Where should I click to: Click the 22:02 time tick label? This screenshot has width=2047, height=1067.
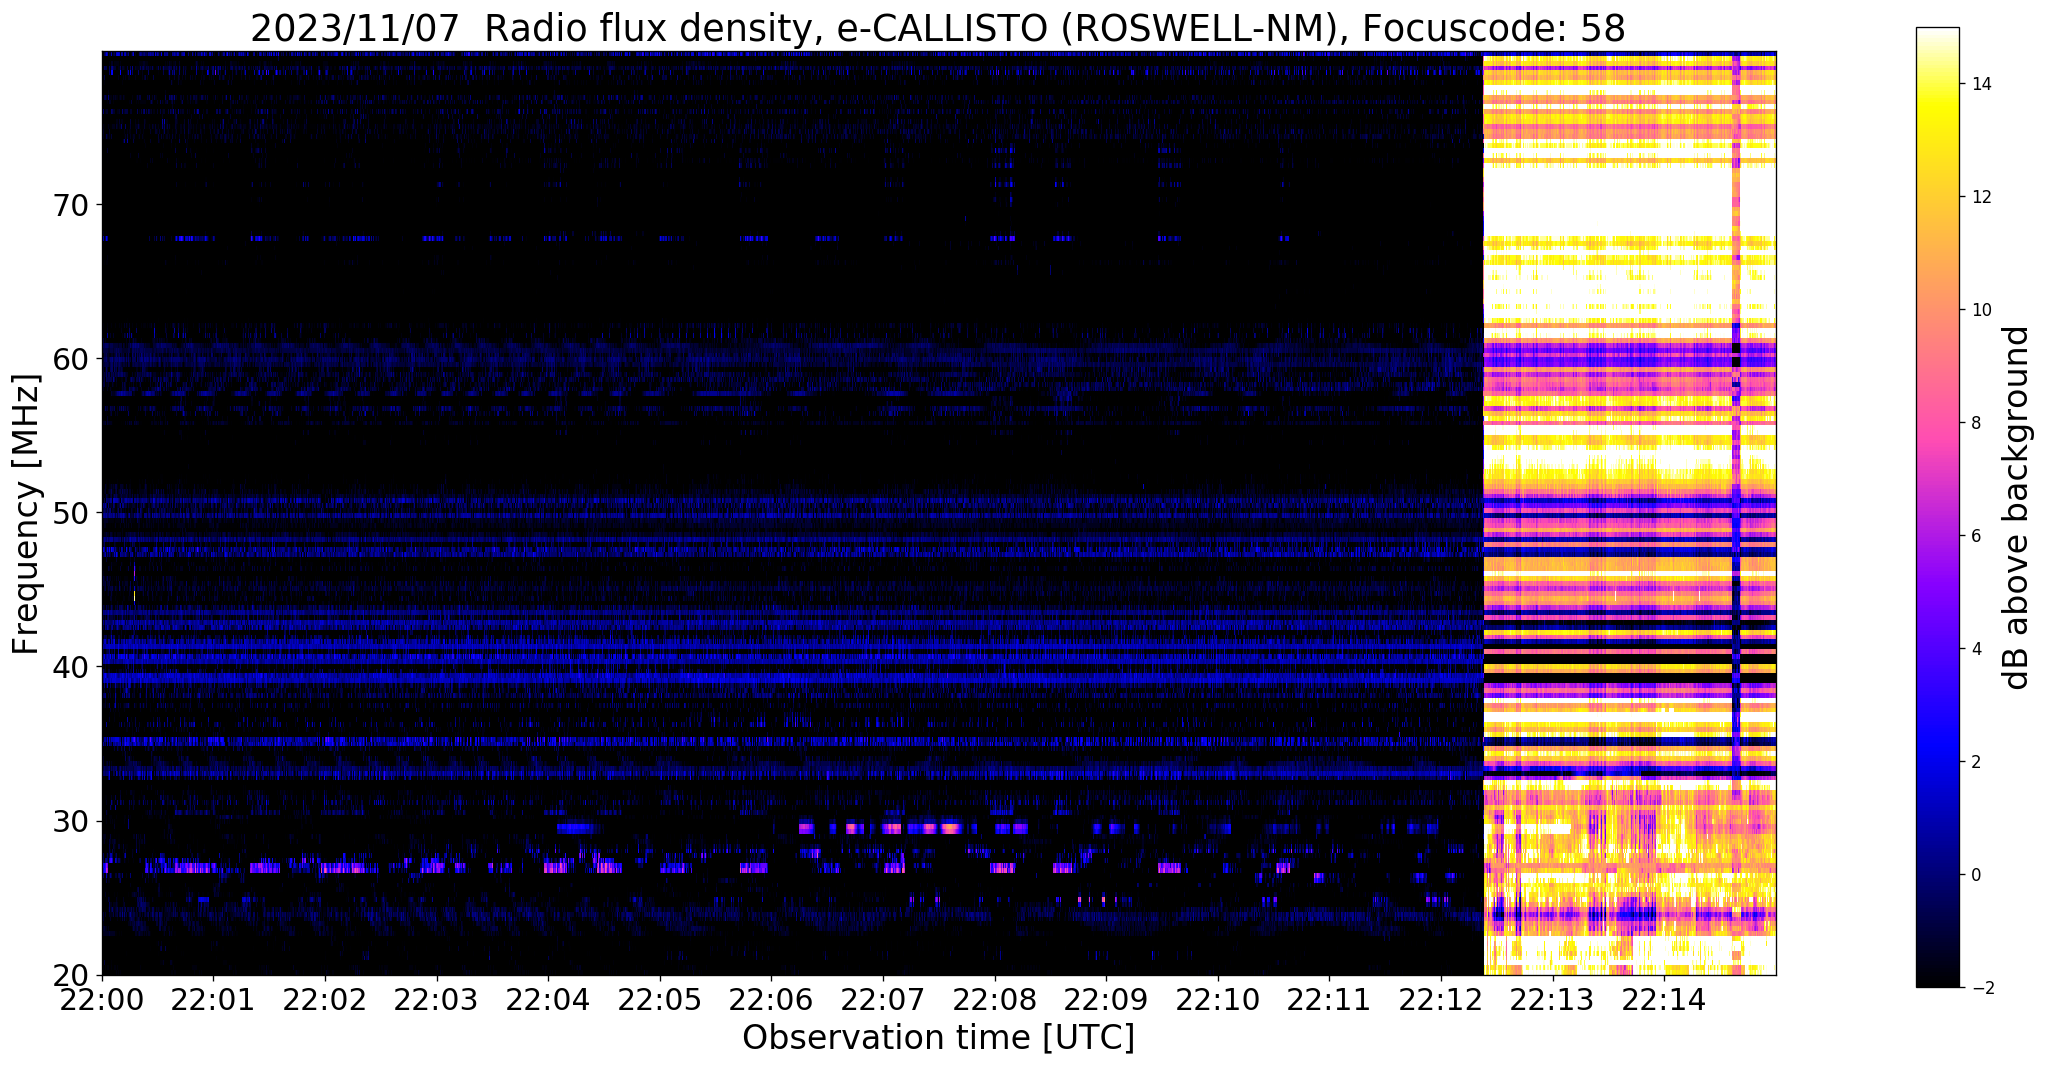325,999
